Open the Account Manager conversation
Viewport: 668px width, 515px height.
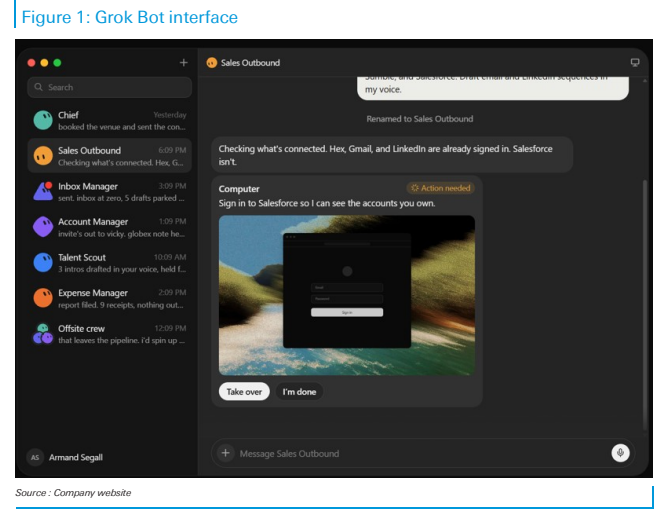(109, 227)
